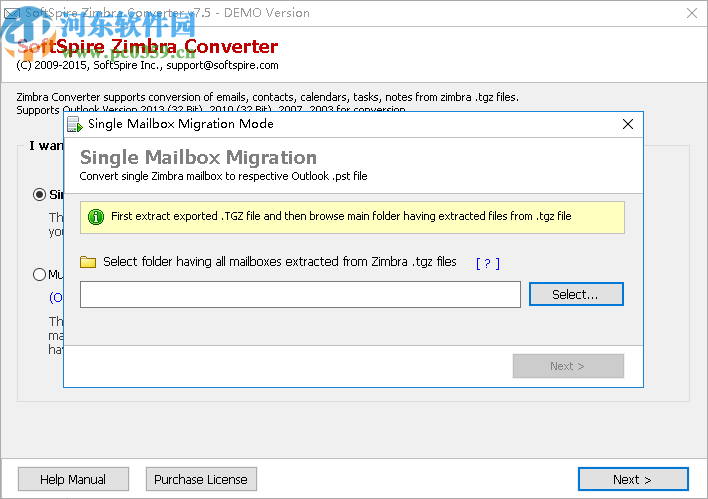Click 'Convert single Zimbra mailbox' description text
Viewport: 708px width, 499px height.
pos(223,176)
